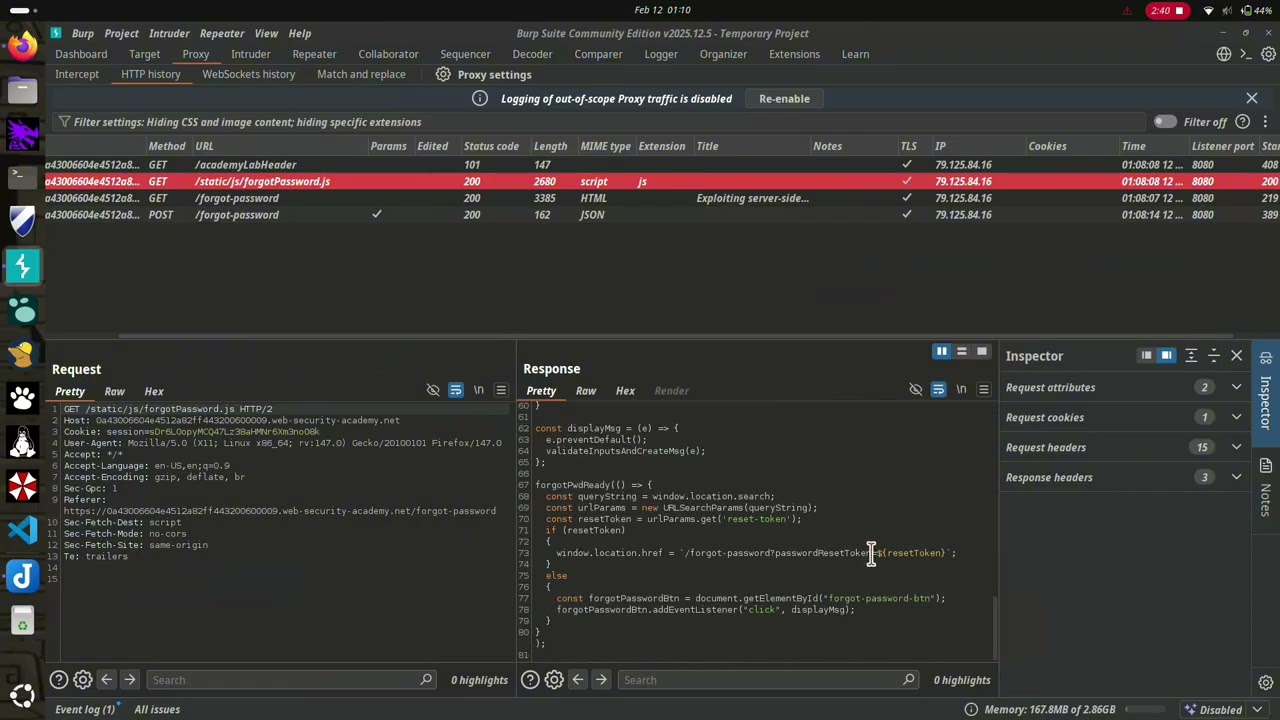Open request search settings gear
The width and height of the screenshot is (1280, 720).
tap(83, 680)
